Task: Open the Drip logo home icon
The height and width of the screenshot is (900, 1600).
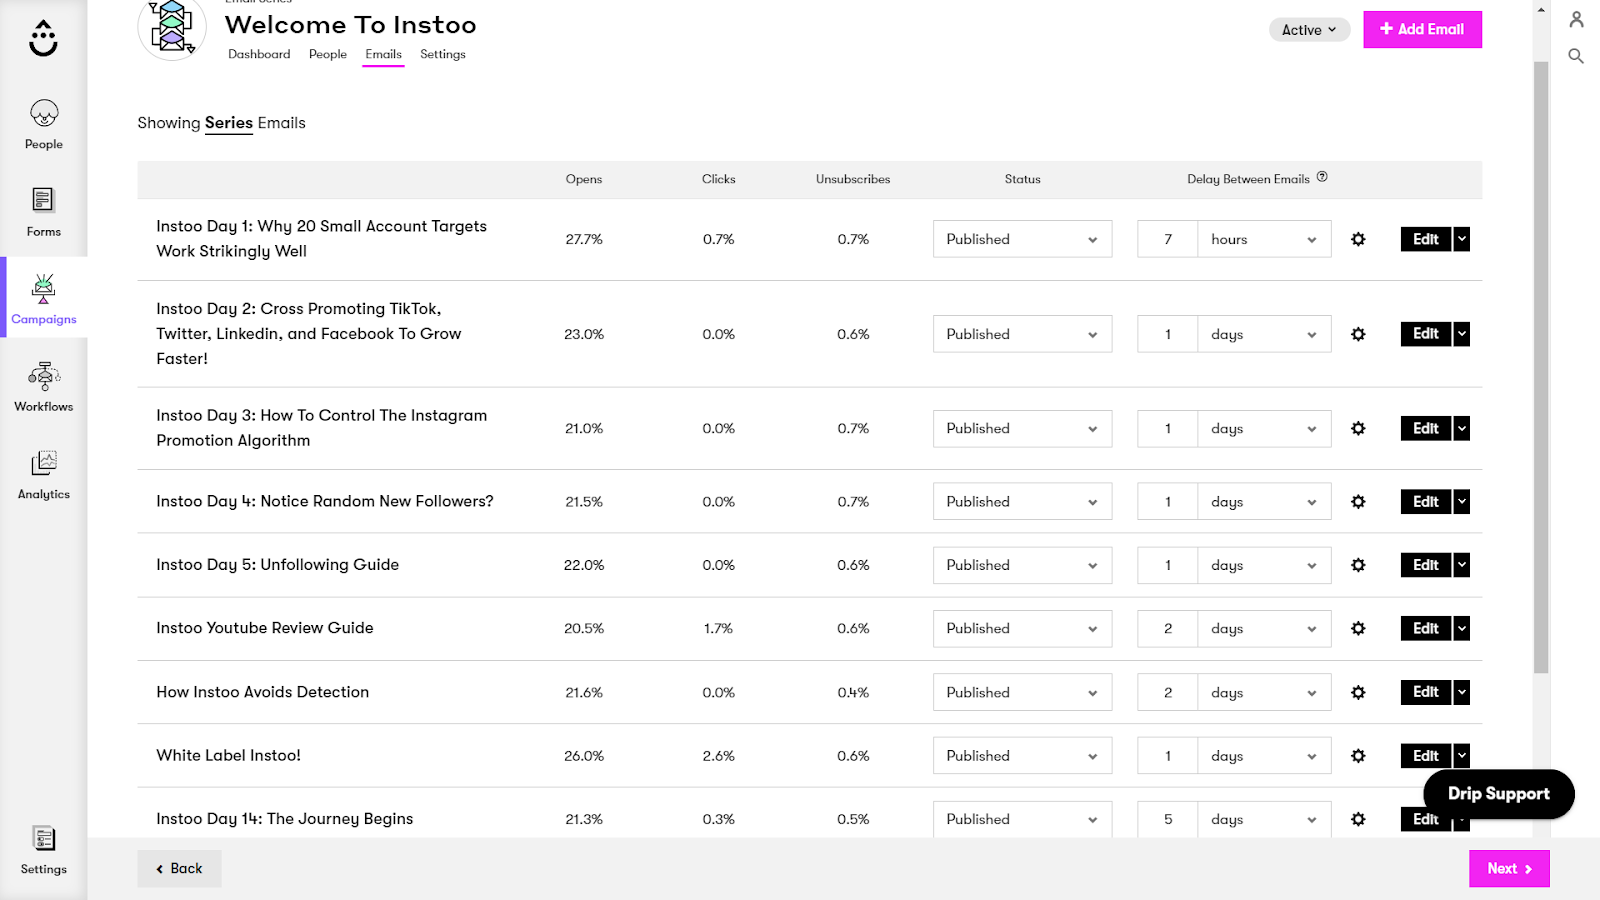Action: [x=43, y=38]
